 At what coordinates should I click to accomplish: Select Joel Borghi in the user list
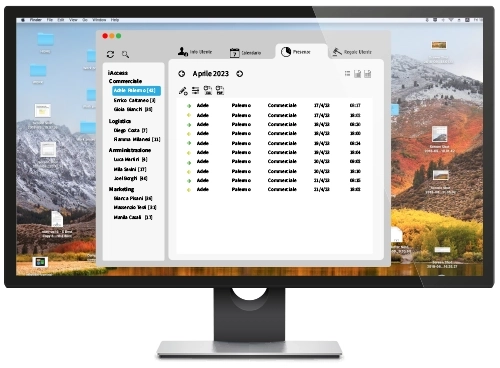pos(130,178)
